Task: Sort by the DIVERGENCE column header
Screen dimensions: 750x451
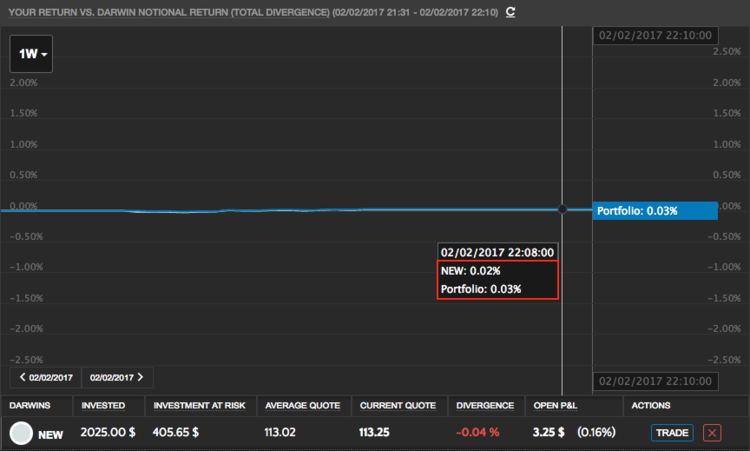Action: pos(484,405)
